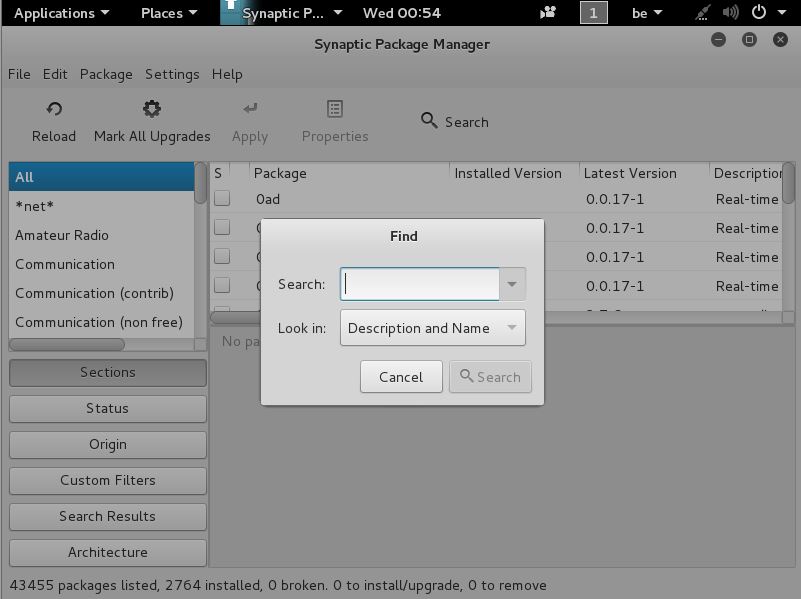Open the Edit menu
Image resolution: width=801 pixels, height=599 pixels.
[x=55, y=74]
